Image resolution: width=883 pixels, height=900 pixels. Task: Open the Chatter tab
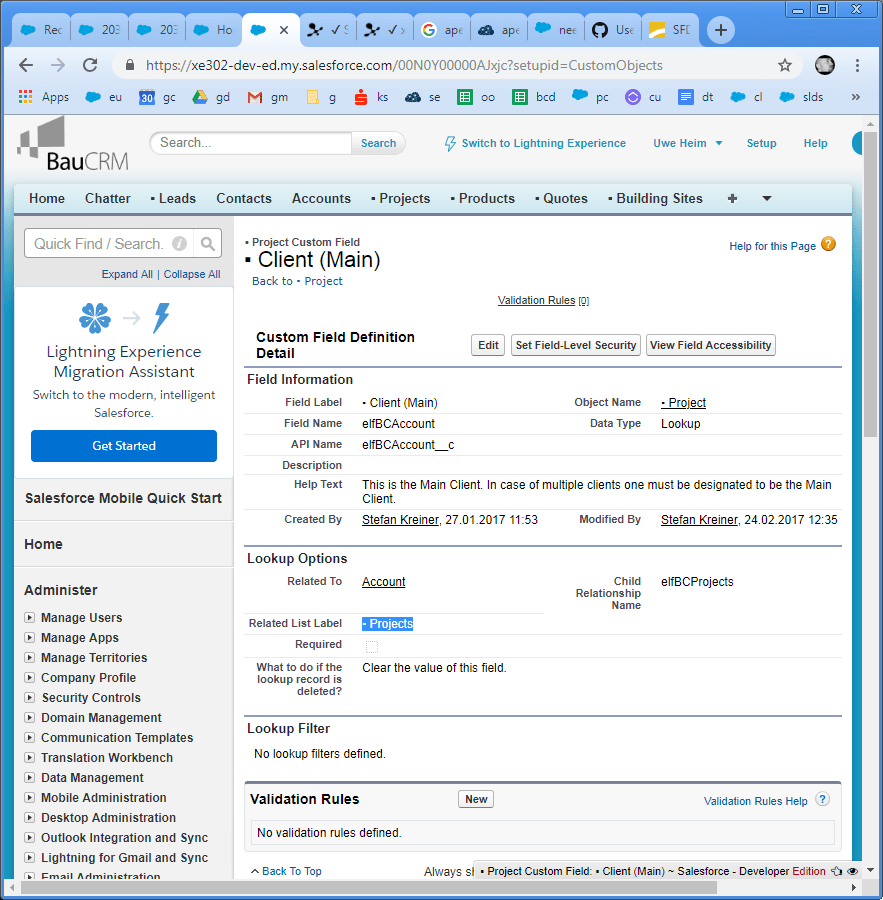point(107,198)
